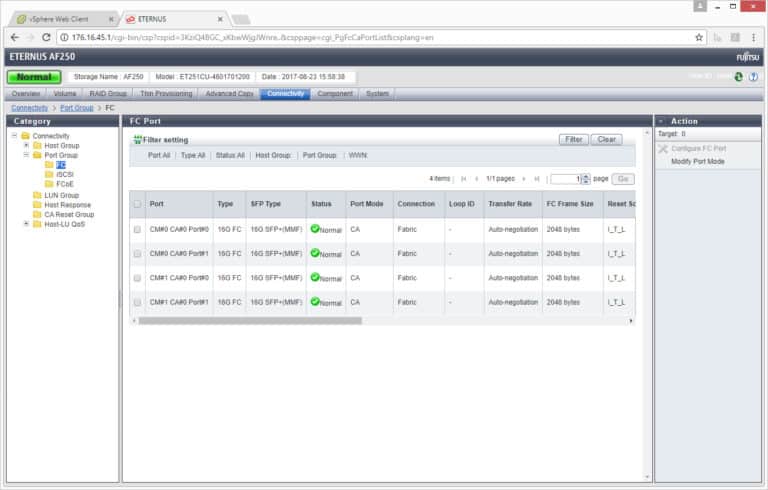Check the CM#0 CA#0 Port#0 row checkbox
This screenshot has height=490, width=768.
tap(137, 229)
